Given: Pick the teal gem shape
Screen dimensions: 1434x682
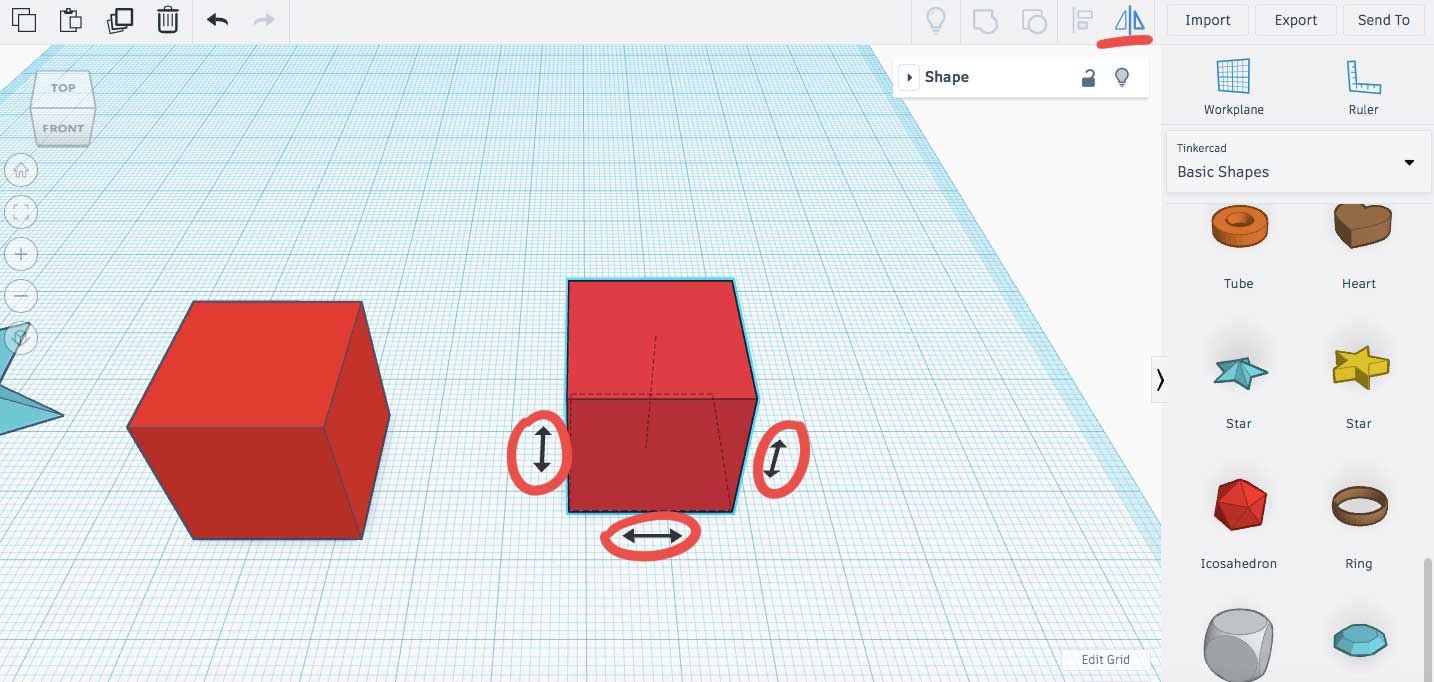Looking at the screenshot, I should 1359,640.
